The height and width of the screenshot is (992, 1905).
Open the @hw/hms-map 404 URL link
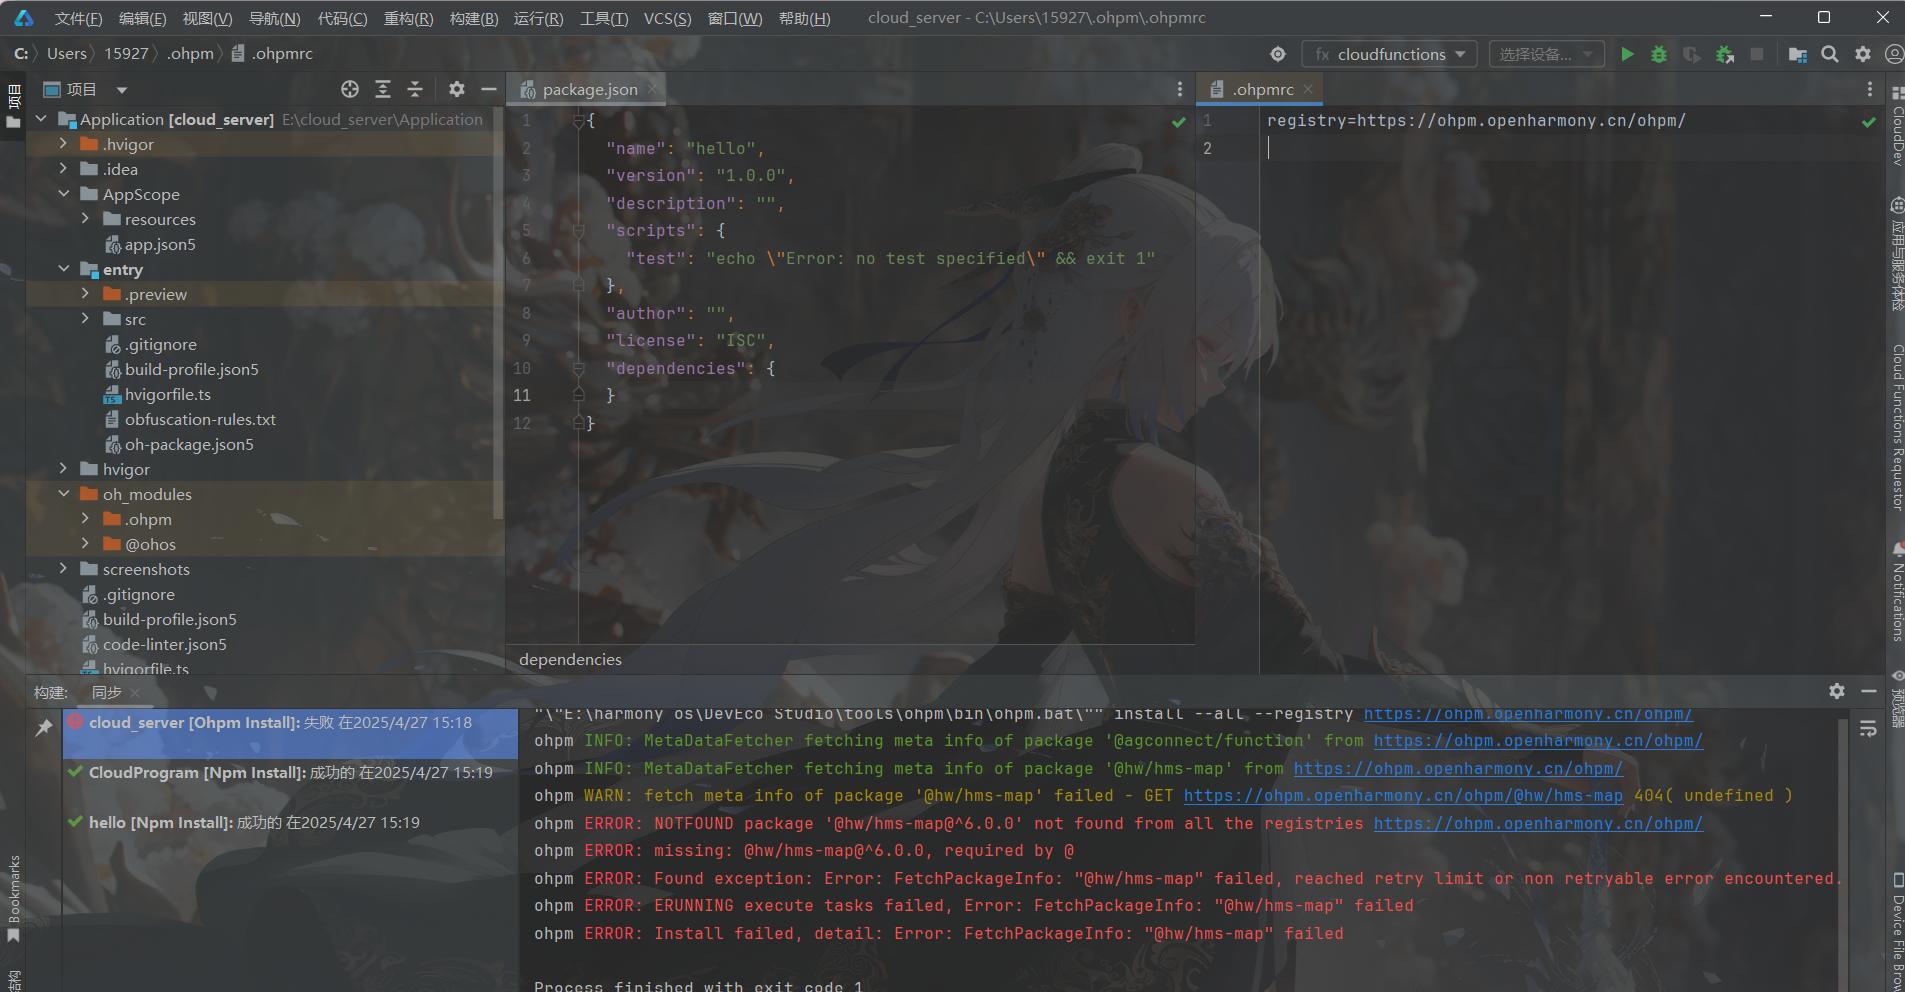[1403, 796]
